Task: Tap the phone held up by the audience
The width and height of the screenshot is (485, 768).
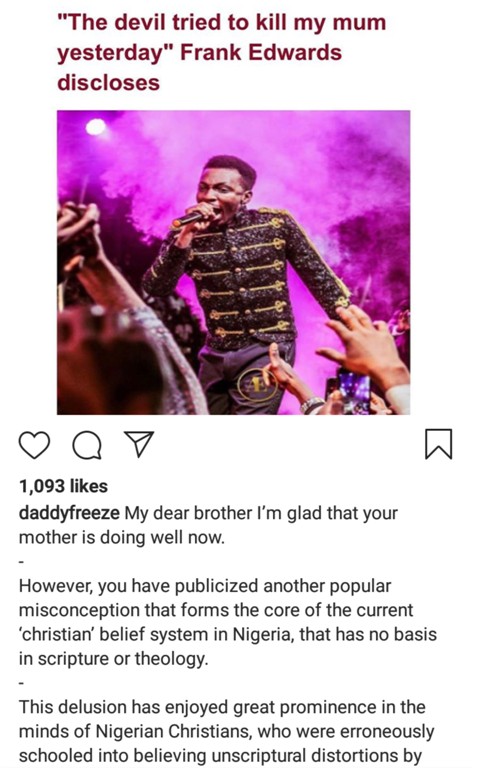Action: point(354,391)
